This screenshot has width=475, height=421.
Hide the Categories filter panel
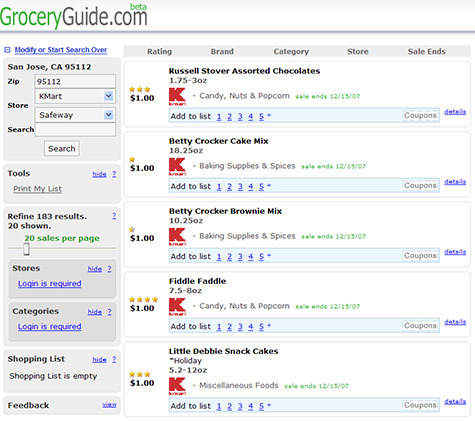click(x=95, y=312)
